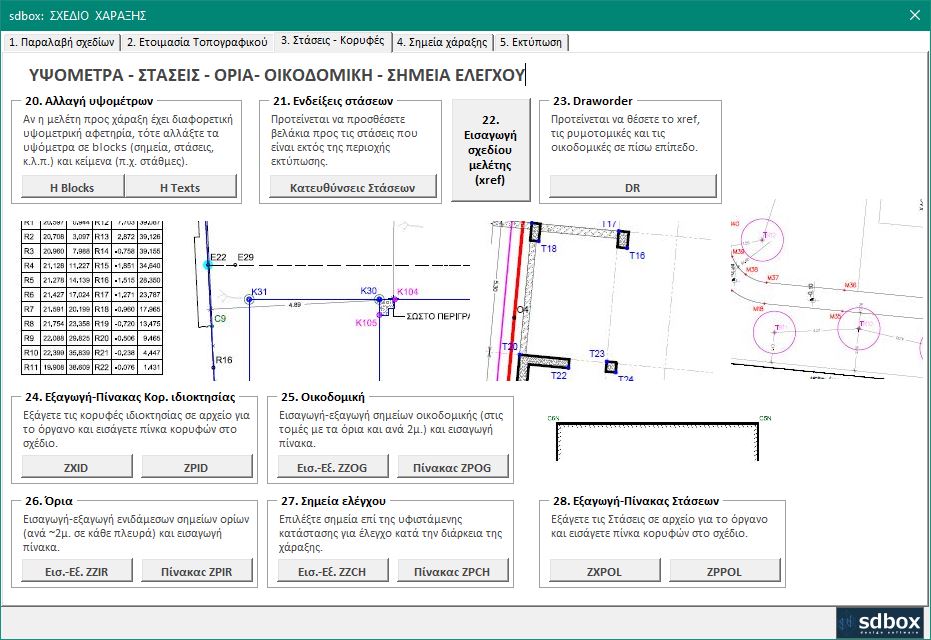Click the 'DR' draworder button

point(632,187)
